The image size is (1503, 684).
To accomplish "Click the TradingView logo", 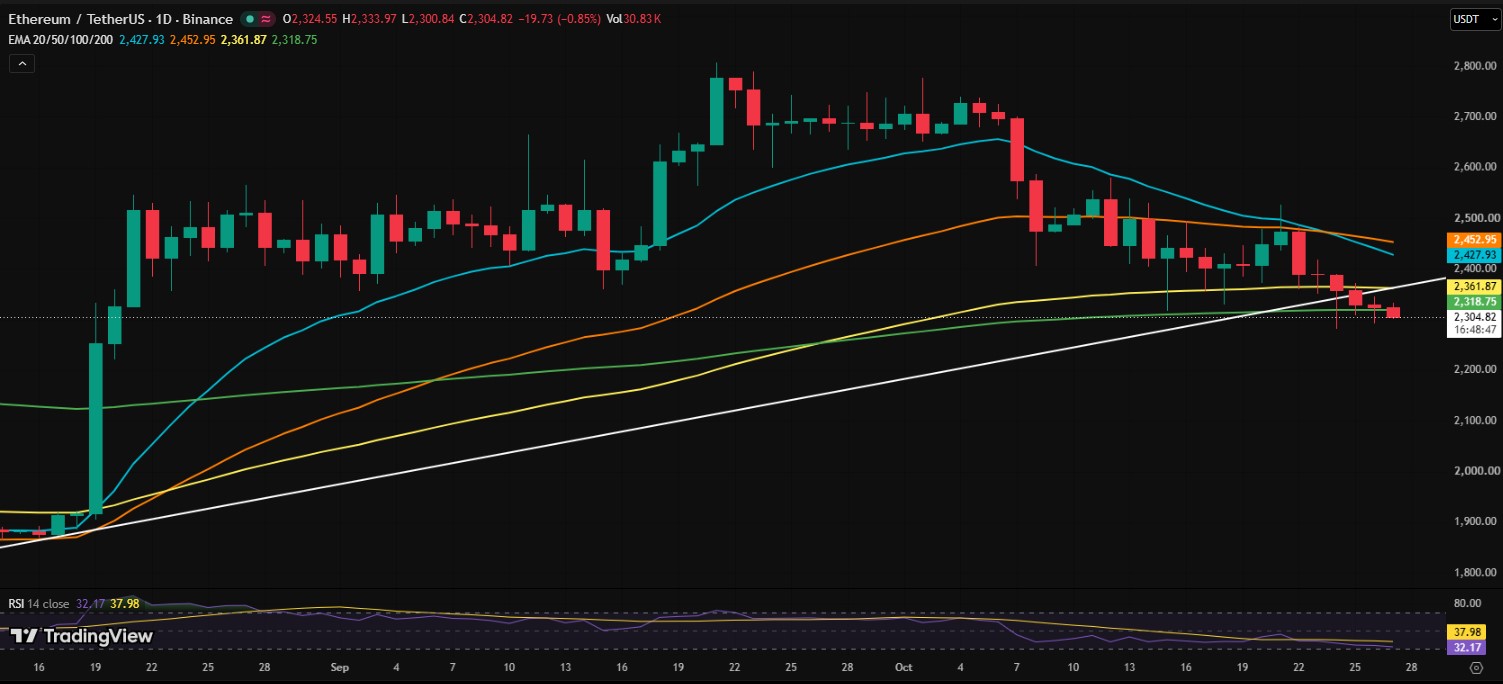I will coord(82,636).
